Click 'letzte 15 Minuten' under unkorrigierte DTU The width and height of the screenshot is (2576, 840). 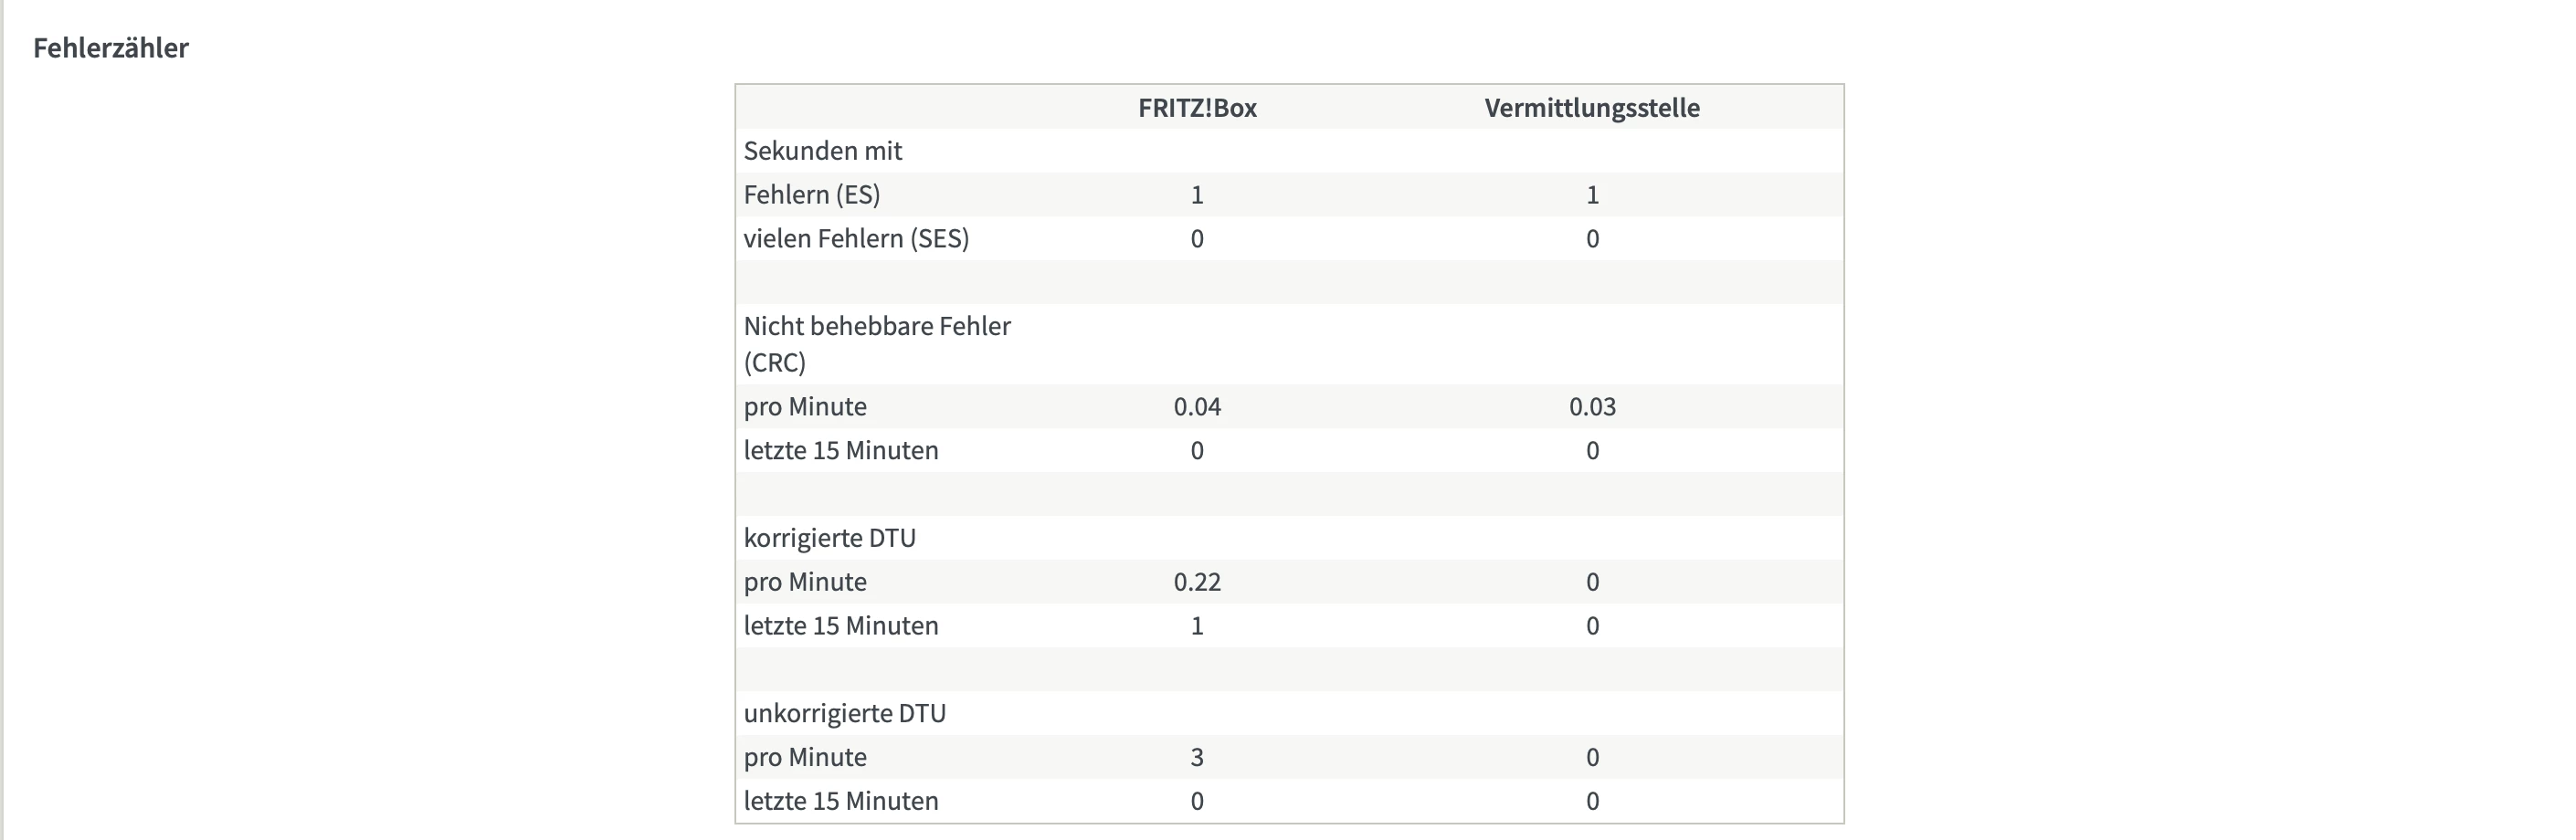point(840,801)
